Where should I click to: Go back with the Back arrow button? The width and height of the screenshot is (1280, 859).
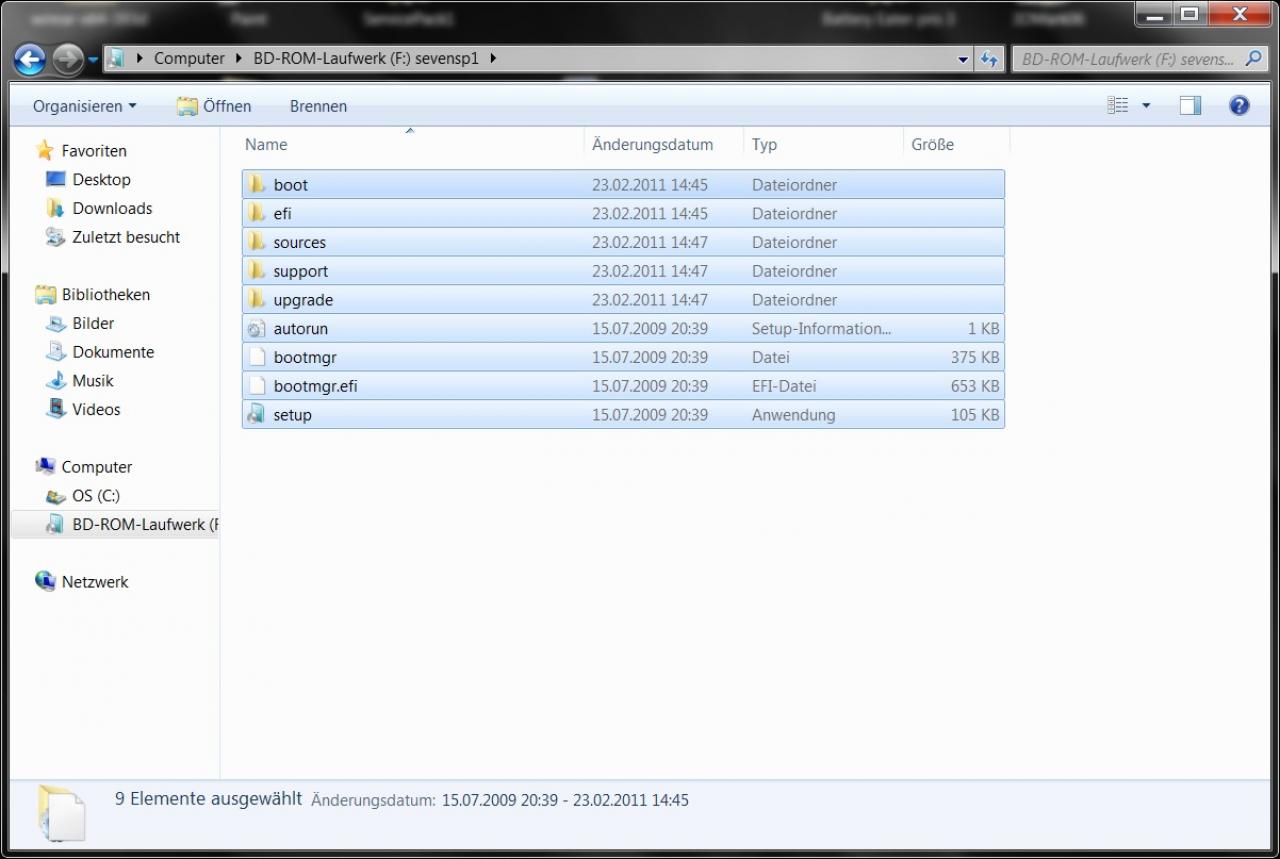(x=30, y=60)
